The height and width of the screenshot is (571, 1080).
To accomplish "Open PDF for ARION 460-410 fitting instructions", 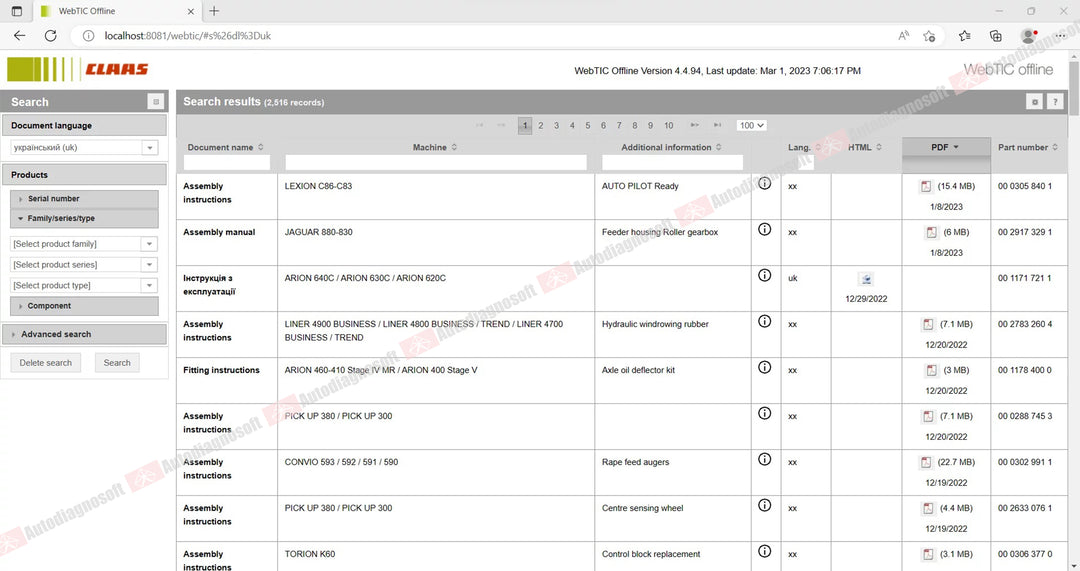I will 931,371.
